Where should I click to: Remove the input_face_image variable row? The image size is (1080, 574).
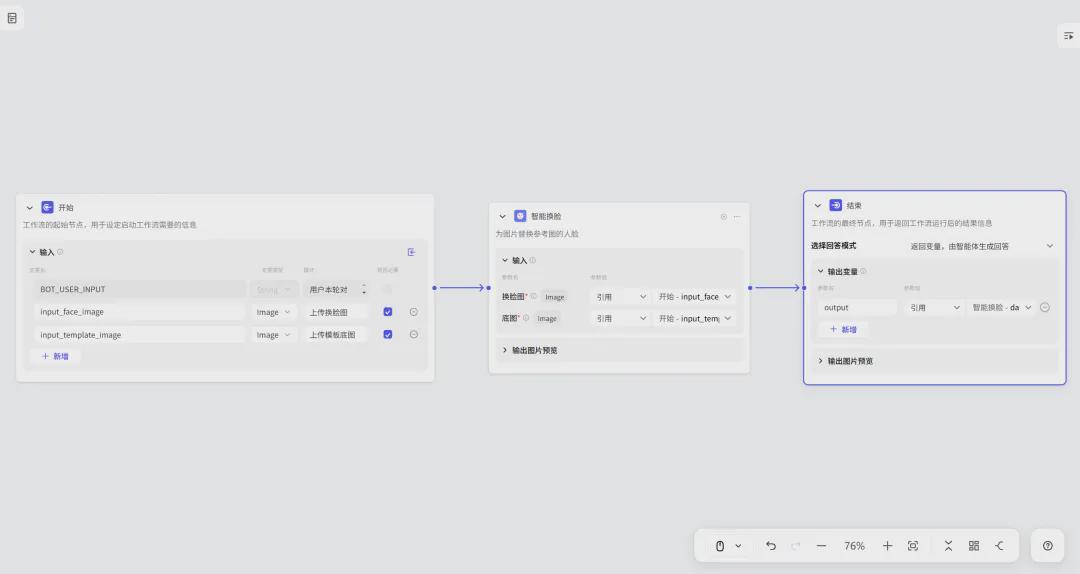[x=414, y=312]
